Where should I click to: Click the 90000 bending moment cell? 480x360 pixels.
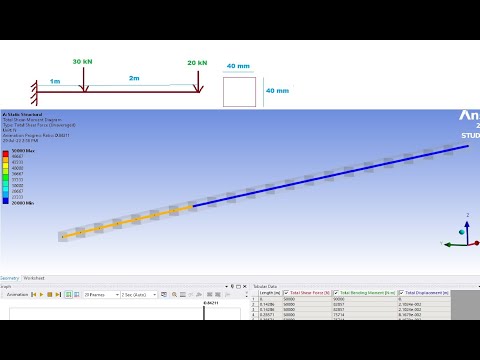(x=365, y=299)
